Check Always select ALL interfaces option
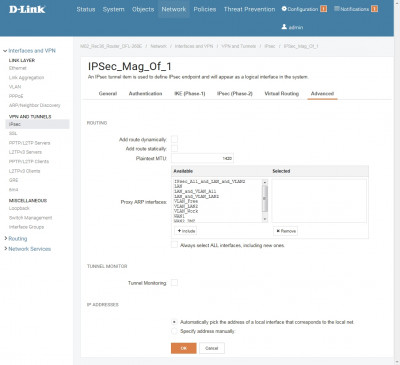Viewport: 400px width, 365px height. click(x=174, y=245)
